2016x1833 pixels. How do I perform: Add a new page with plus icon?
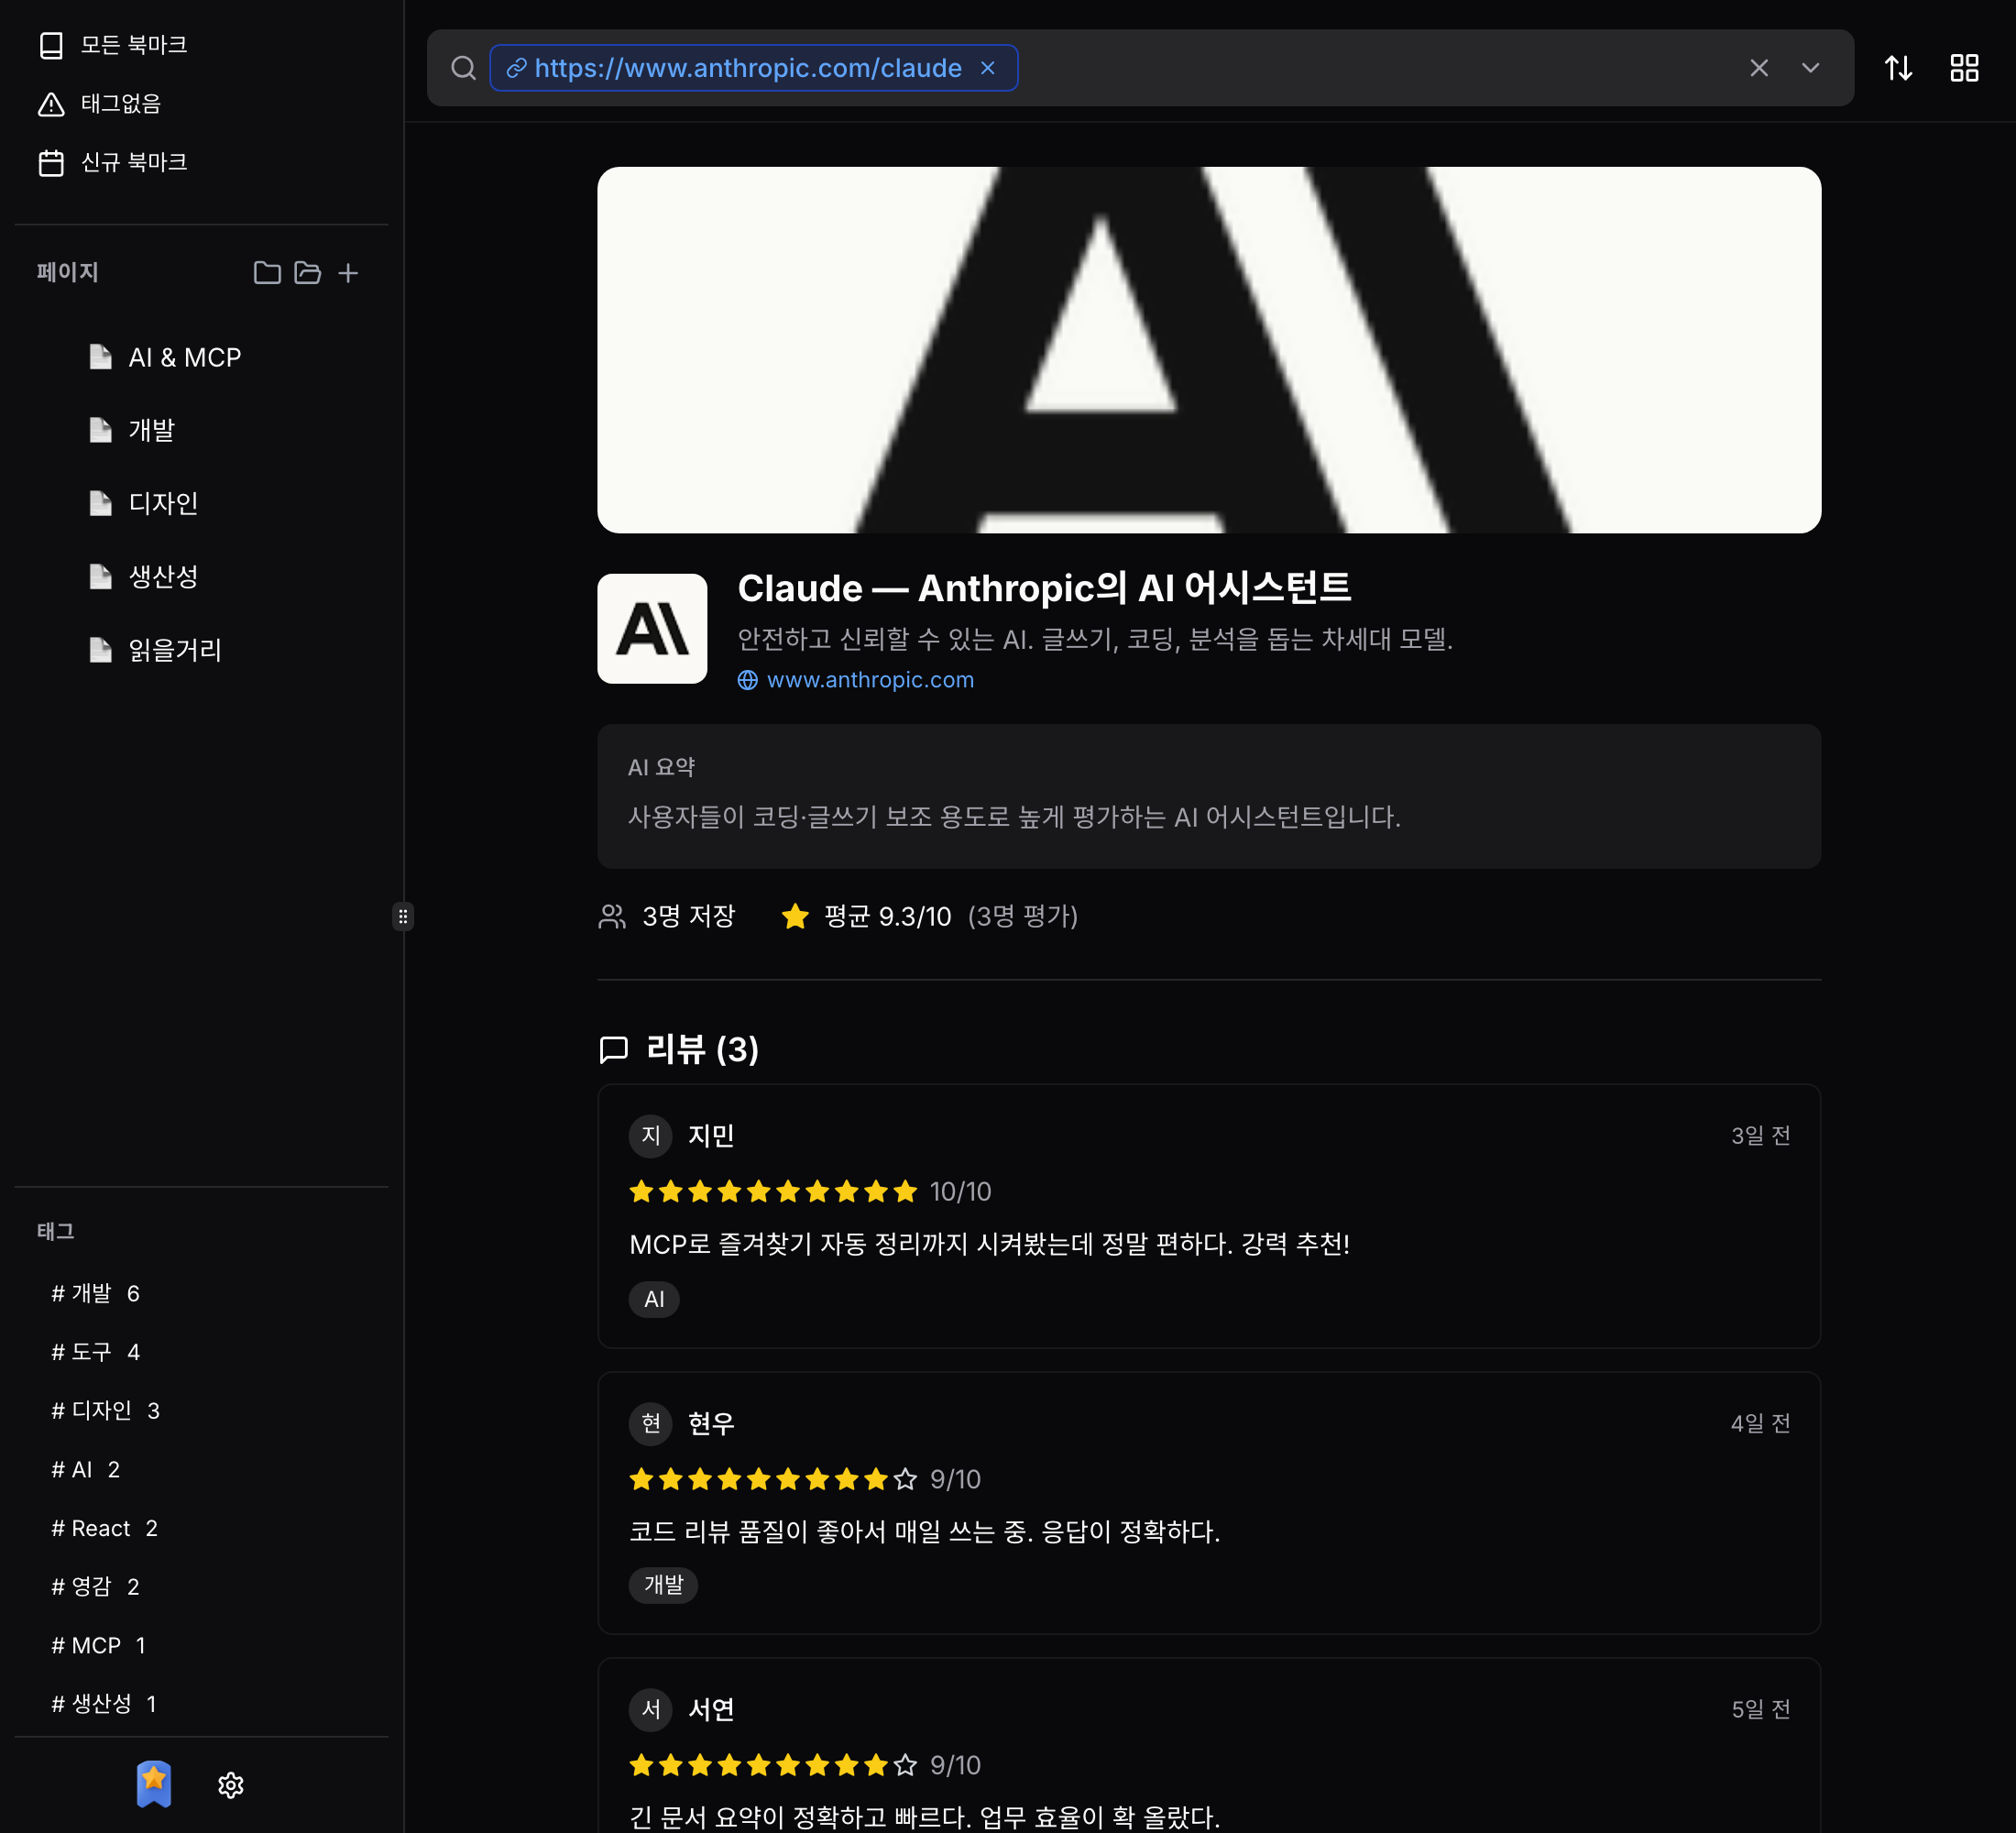348,272
